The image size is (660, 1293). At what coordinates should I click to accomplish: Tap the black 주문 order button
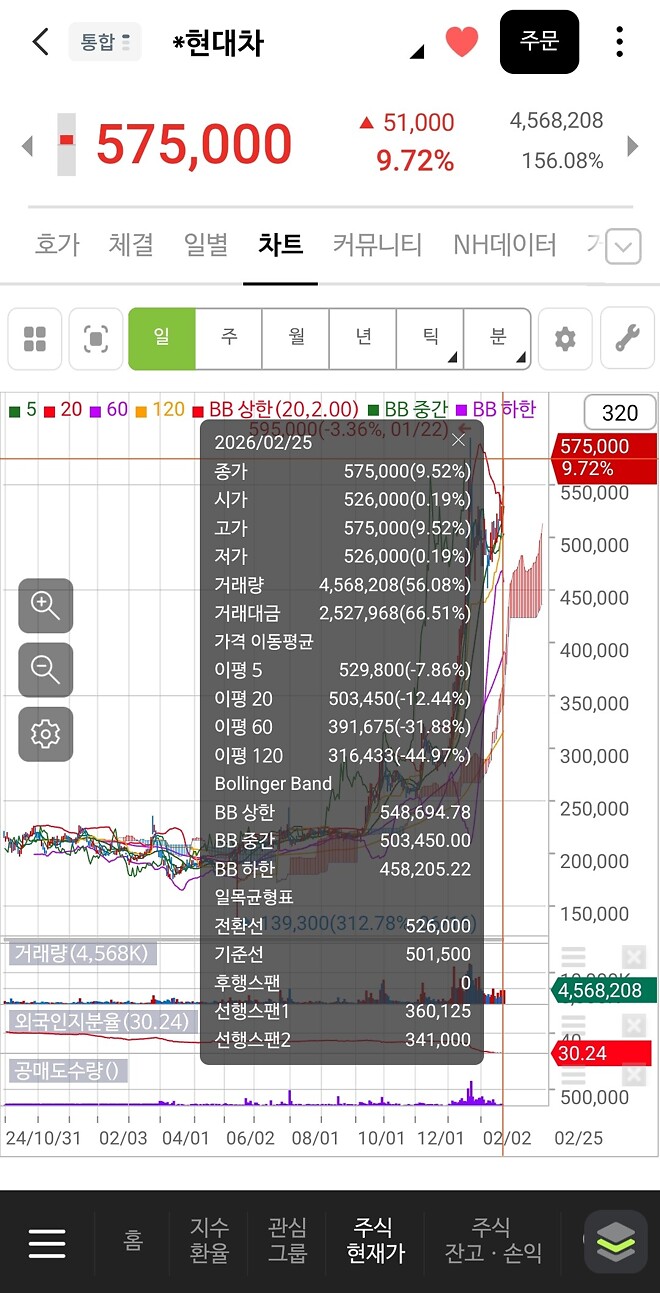tap(539, 42)
